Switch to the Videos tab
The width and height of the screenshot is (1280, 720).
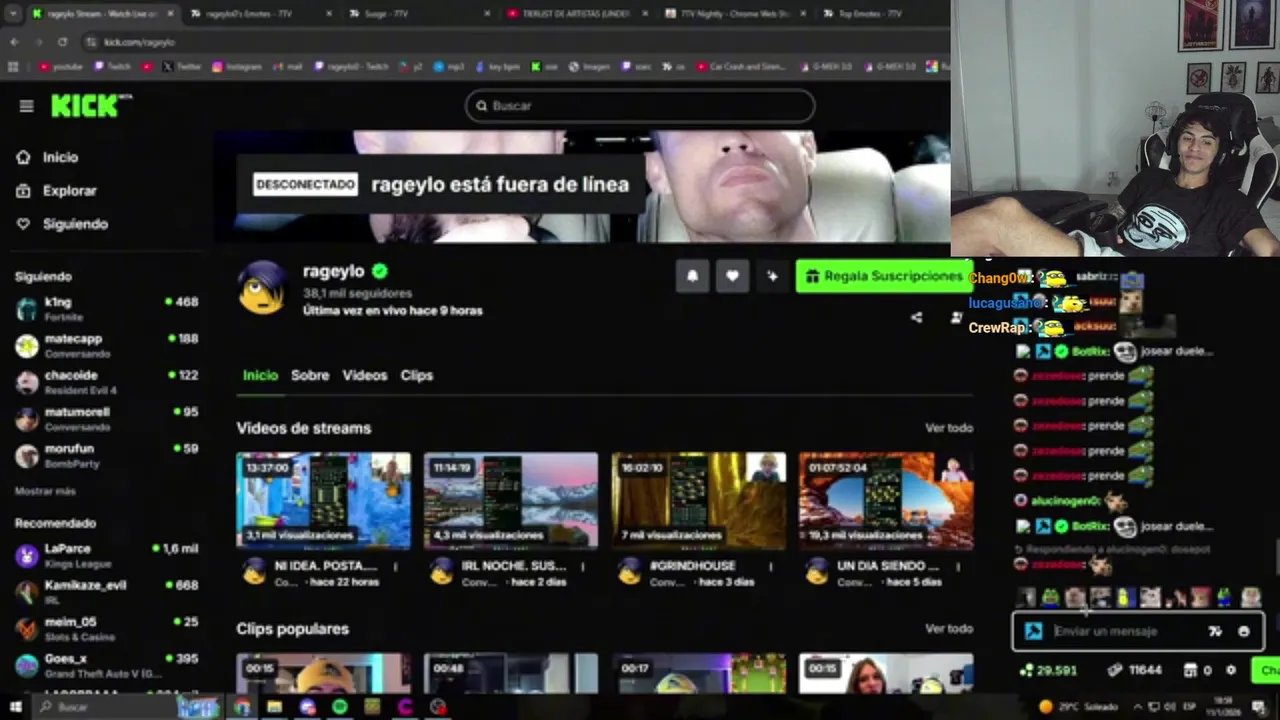coord(365,375)
